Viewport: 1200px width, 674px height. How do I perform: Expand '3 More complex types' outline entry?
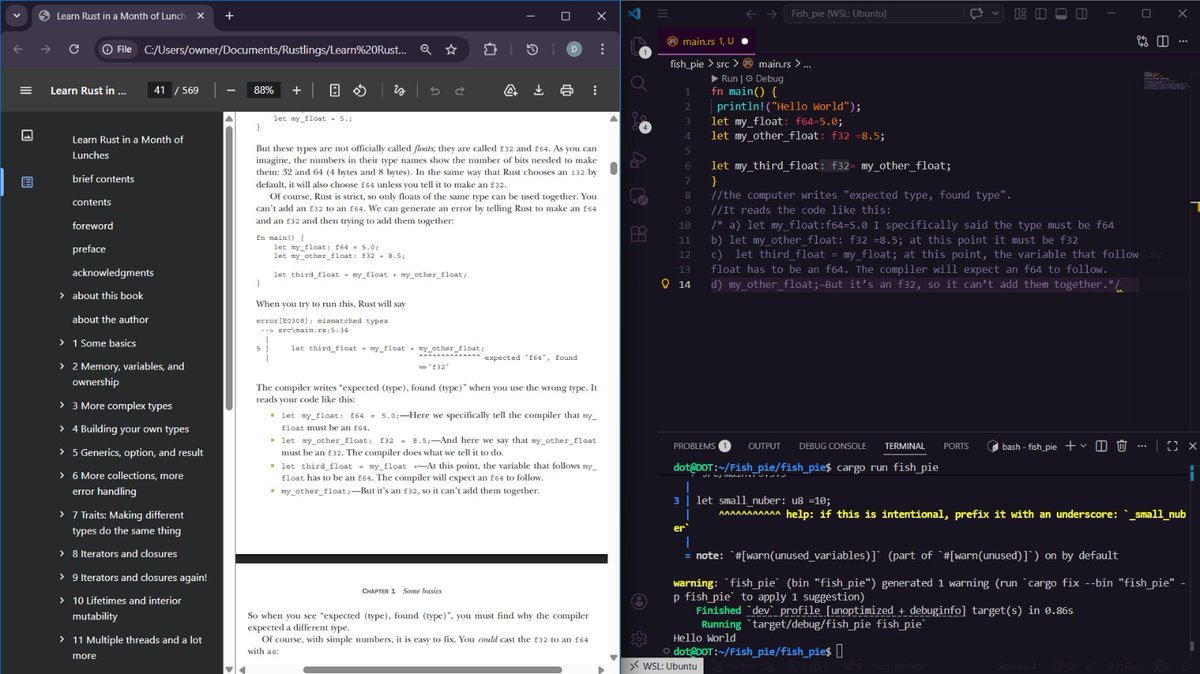pos(62,406)
